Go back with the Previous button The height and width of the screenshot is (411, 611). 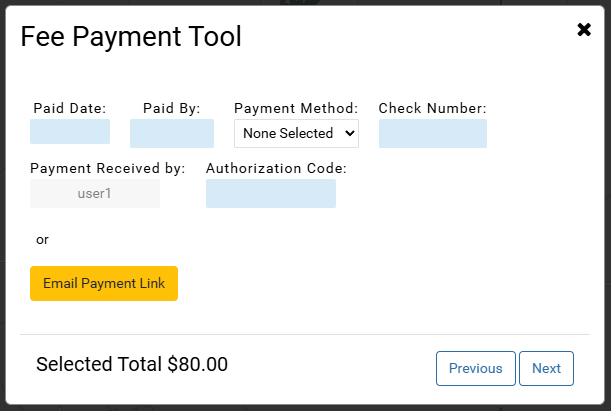point(475,368)
